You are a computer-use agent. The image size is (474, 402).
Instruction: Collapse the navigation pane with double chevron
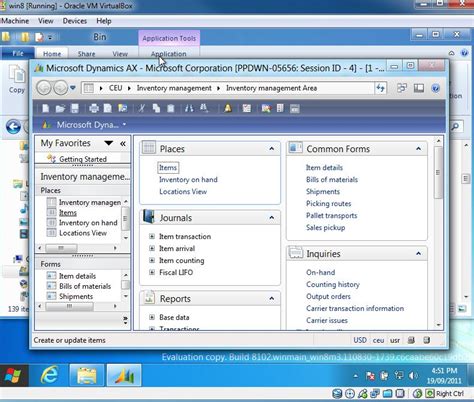point(123,143)
